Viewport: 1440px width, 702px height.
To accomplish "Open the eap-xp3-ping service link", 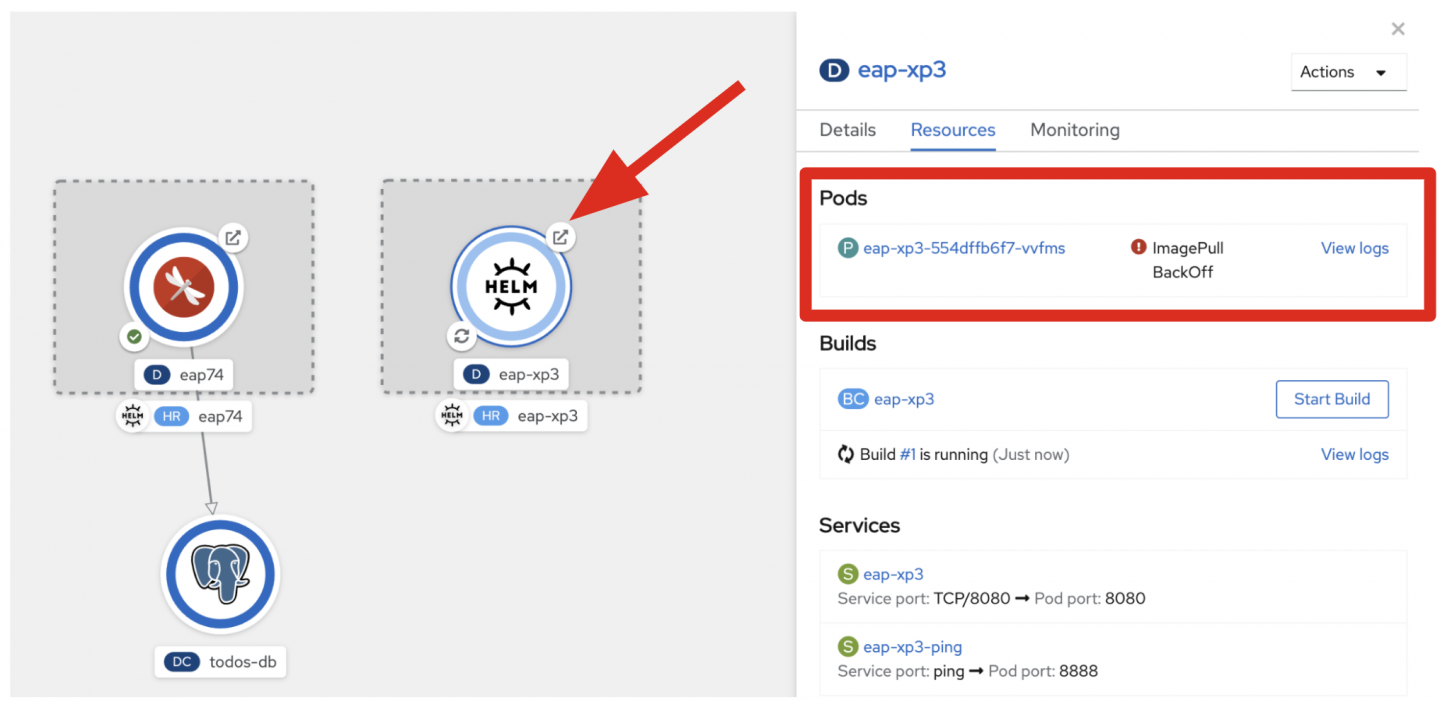I will point(912,647).
